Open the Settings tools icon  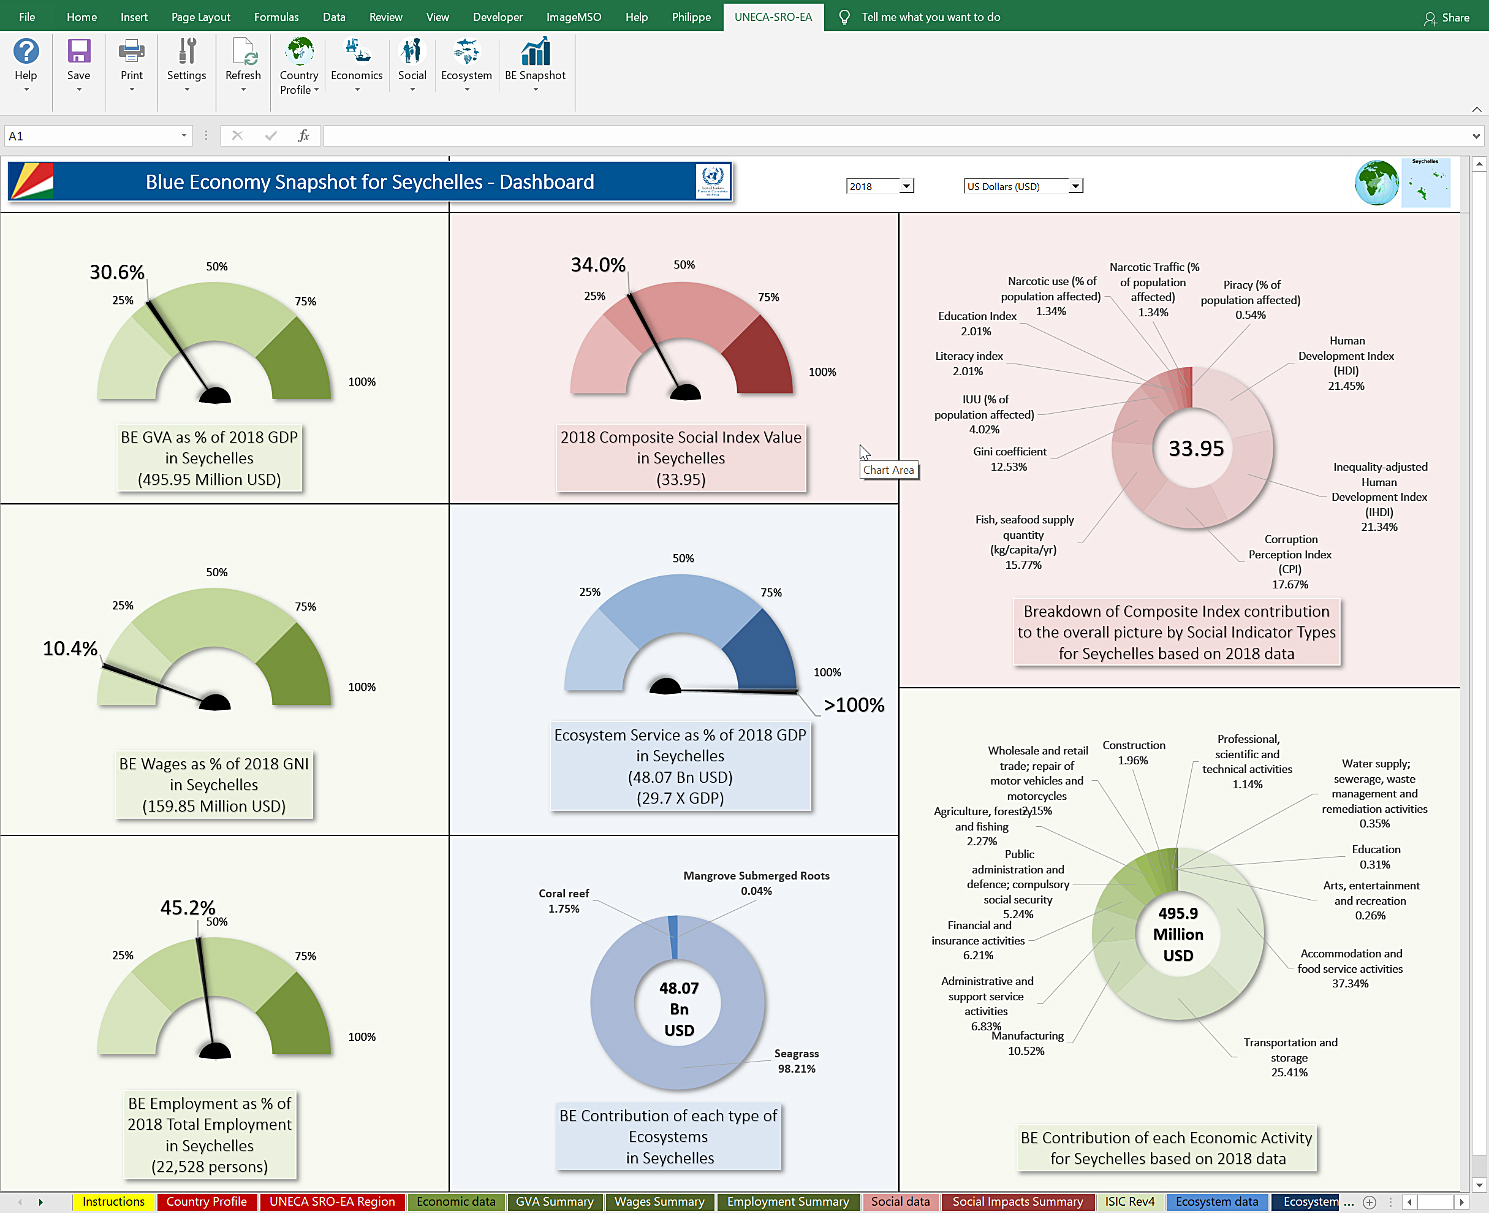coord(187,52)
